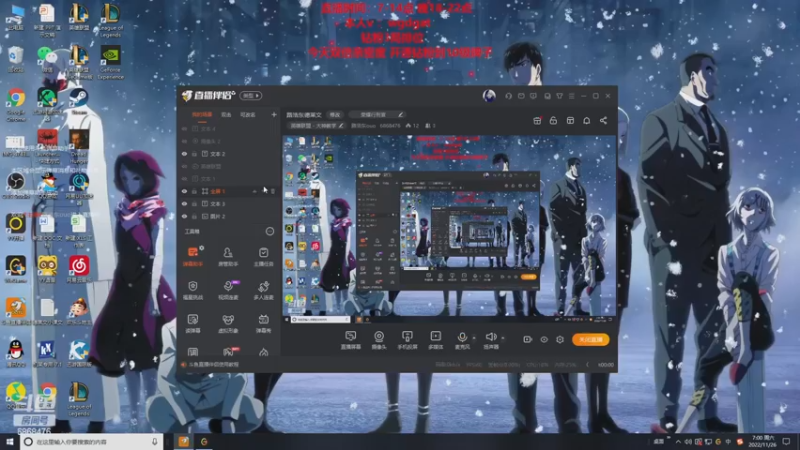Toggle visibility of 全屏 1 layer
The height and width of the screenshot is (450, 800).
click(x=184, y=191)
